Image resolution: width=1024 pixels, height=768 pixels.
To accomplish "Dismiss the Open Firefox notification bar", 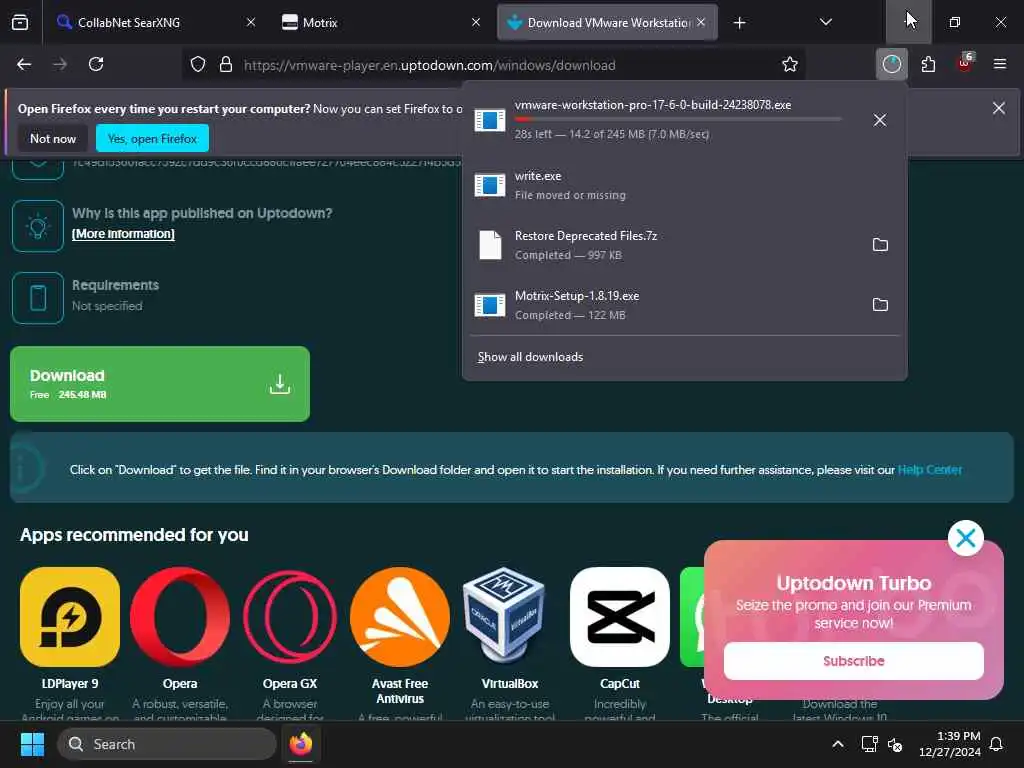I will 999,108.
